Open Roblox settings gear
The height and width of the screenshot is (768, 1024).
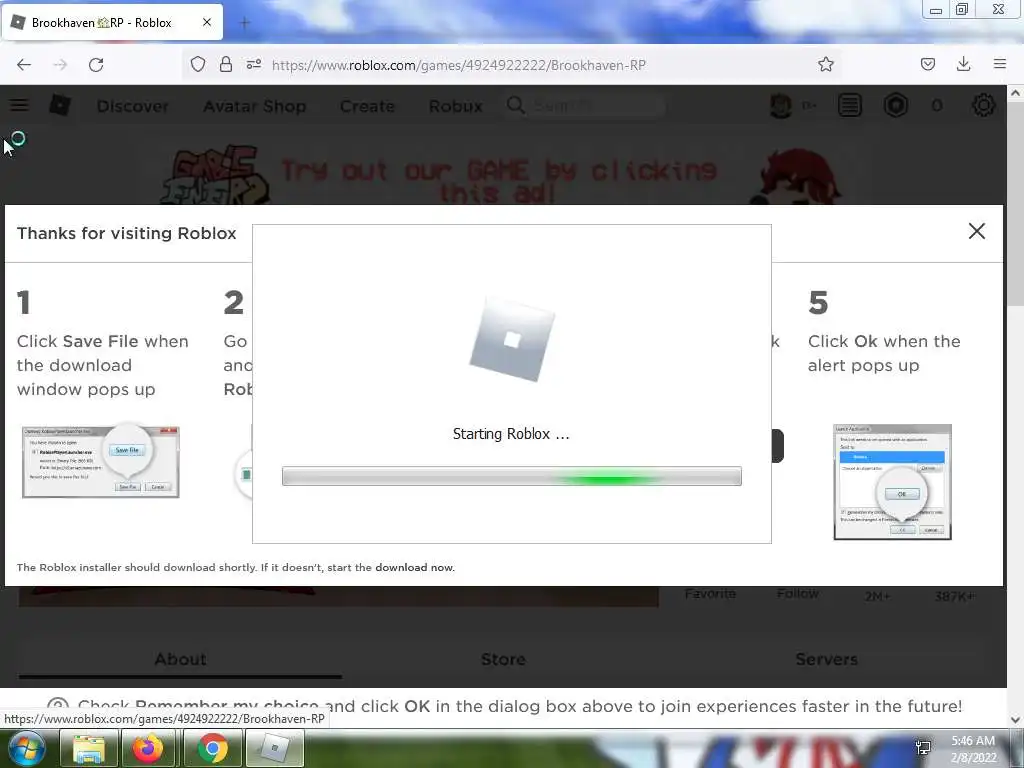tap(984, 105)
